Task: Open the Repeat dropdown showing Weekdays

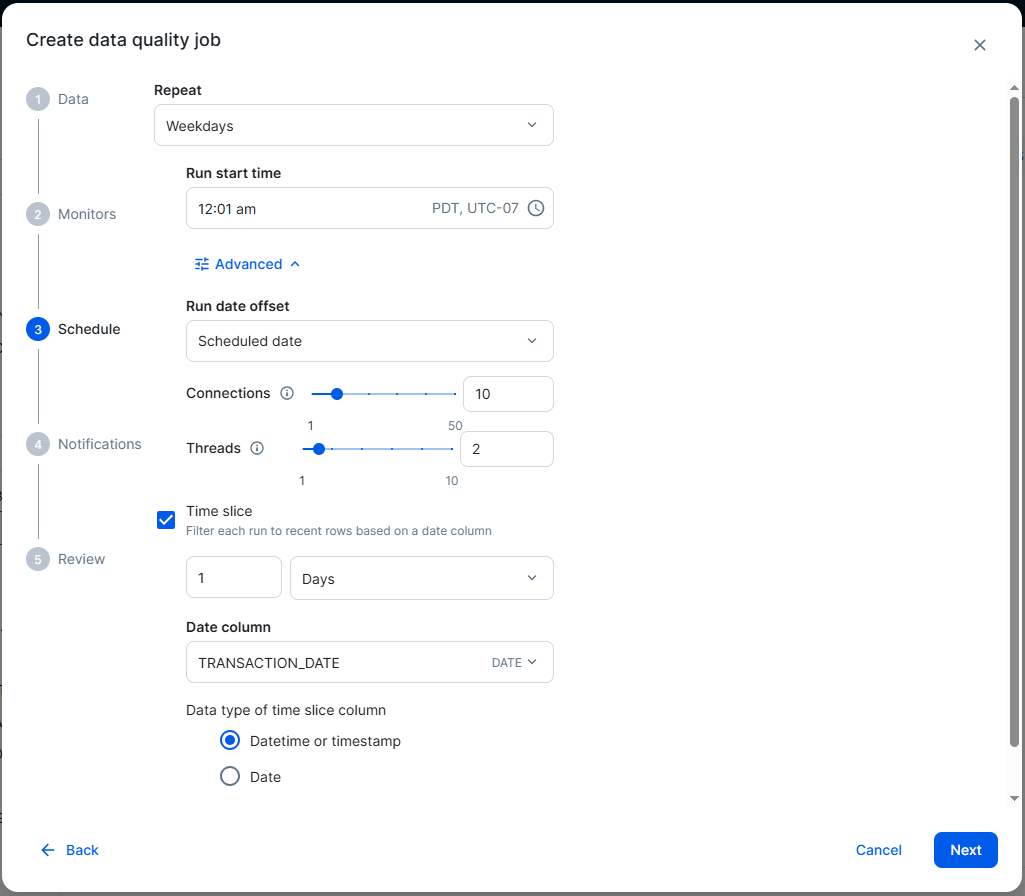Action: pyautogui.click(x=353, y=124)
